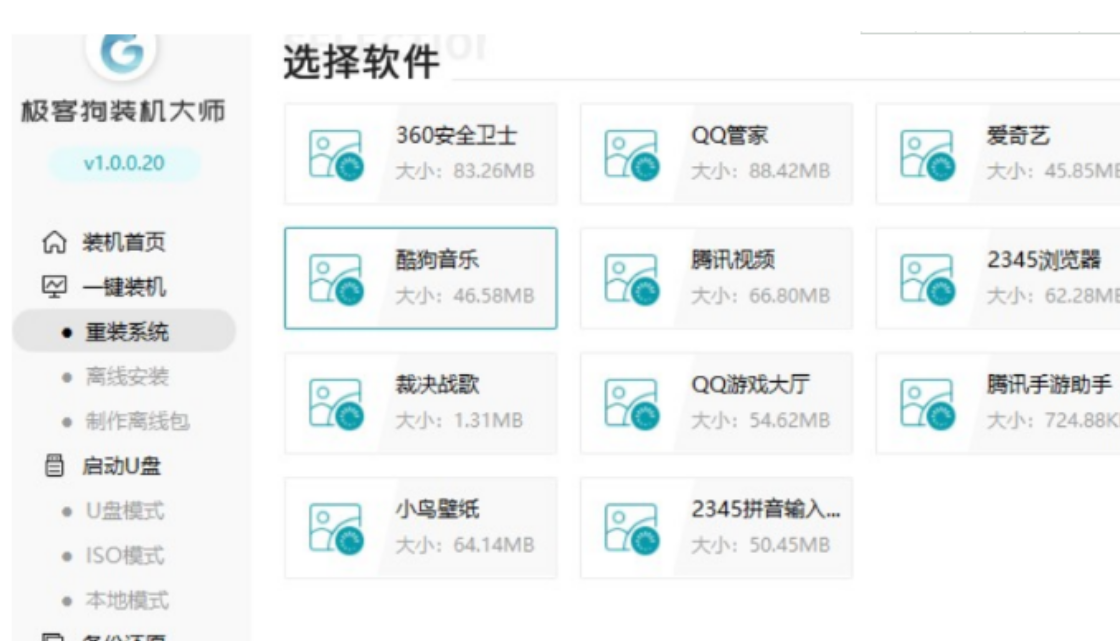The height and width of the screenshot is (641, 1120).
Task: Select the 酷狗音乐 software card
Action: [x=420, y=278]
